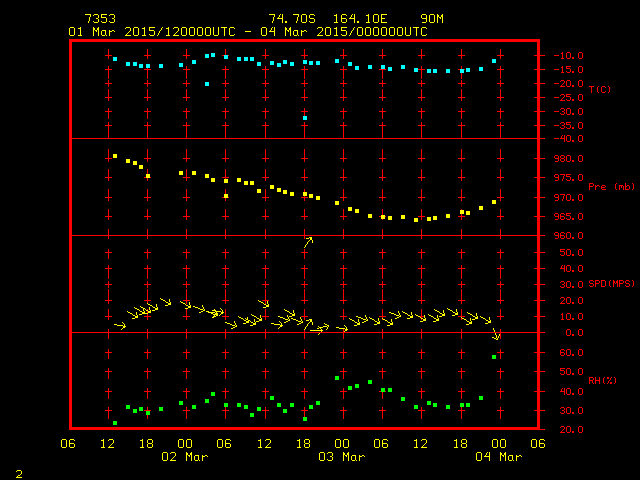640x480 pixels.
Task: Click the first yellow pressure point near 980
Action: point(115,156)
